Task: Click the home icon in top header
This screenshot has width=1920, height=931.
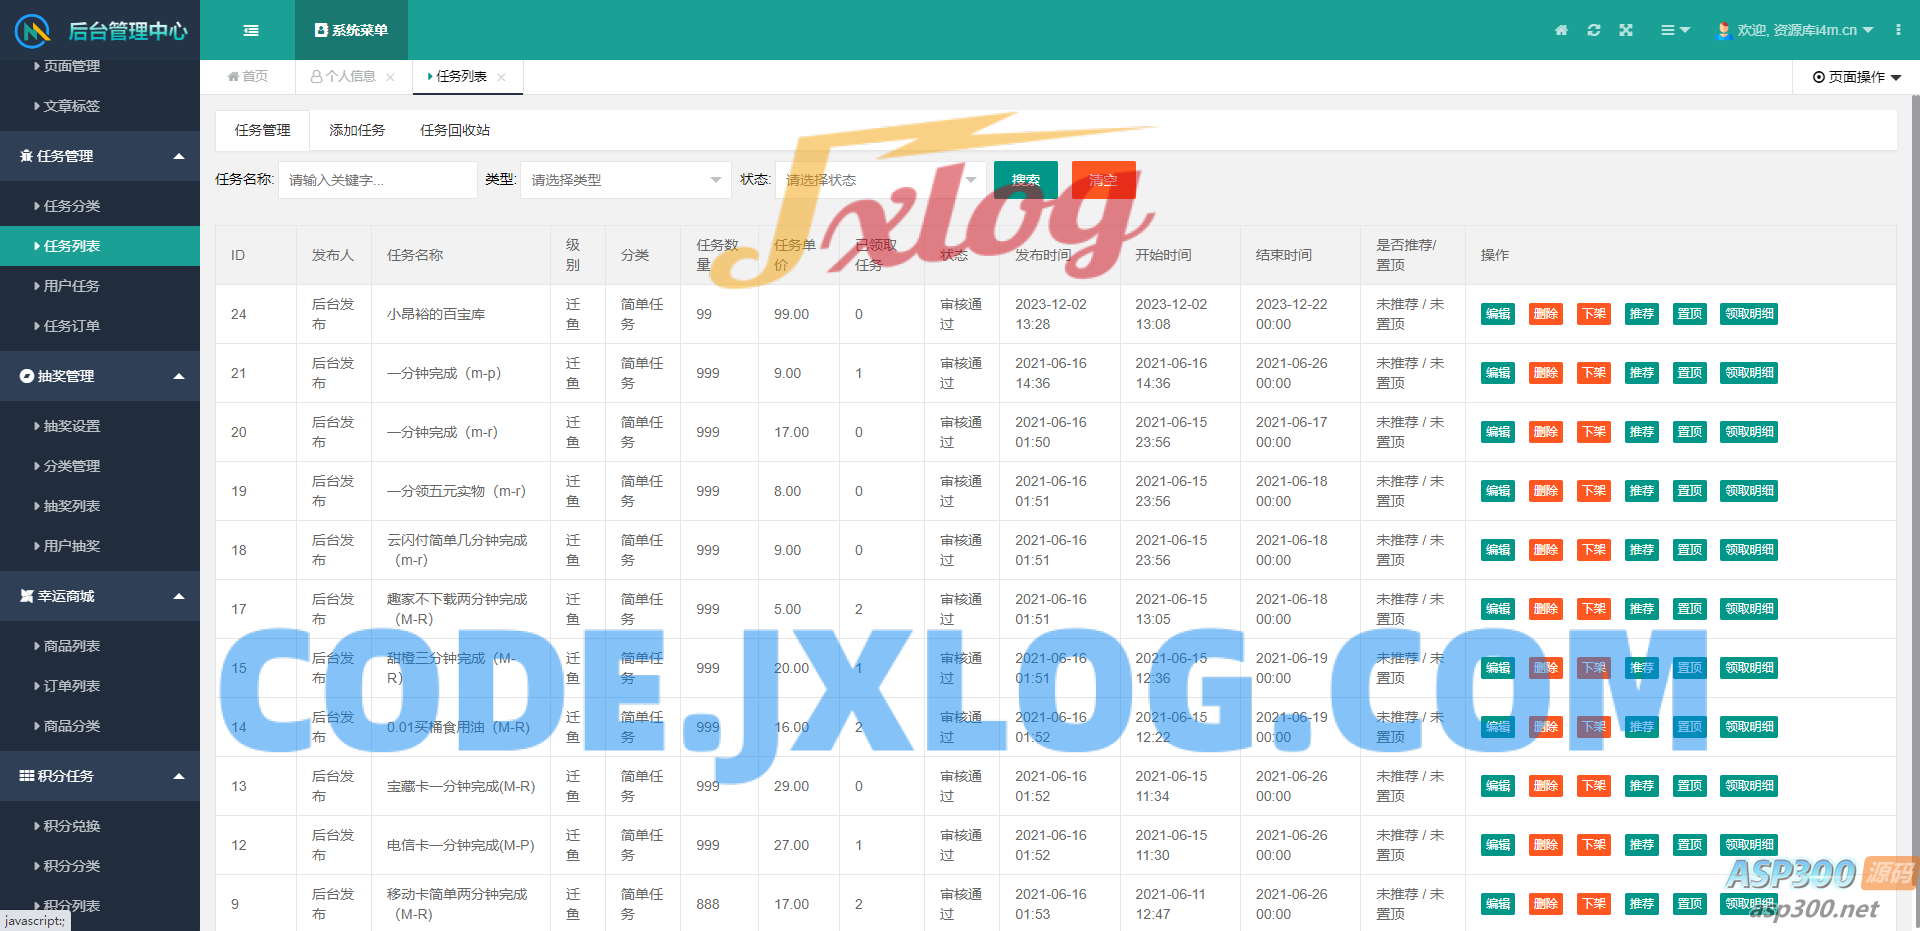Action: point(1561,30)
